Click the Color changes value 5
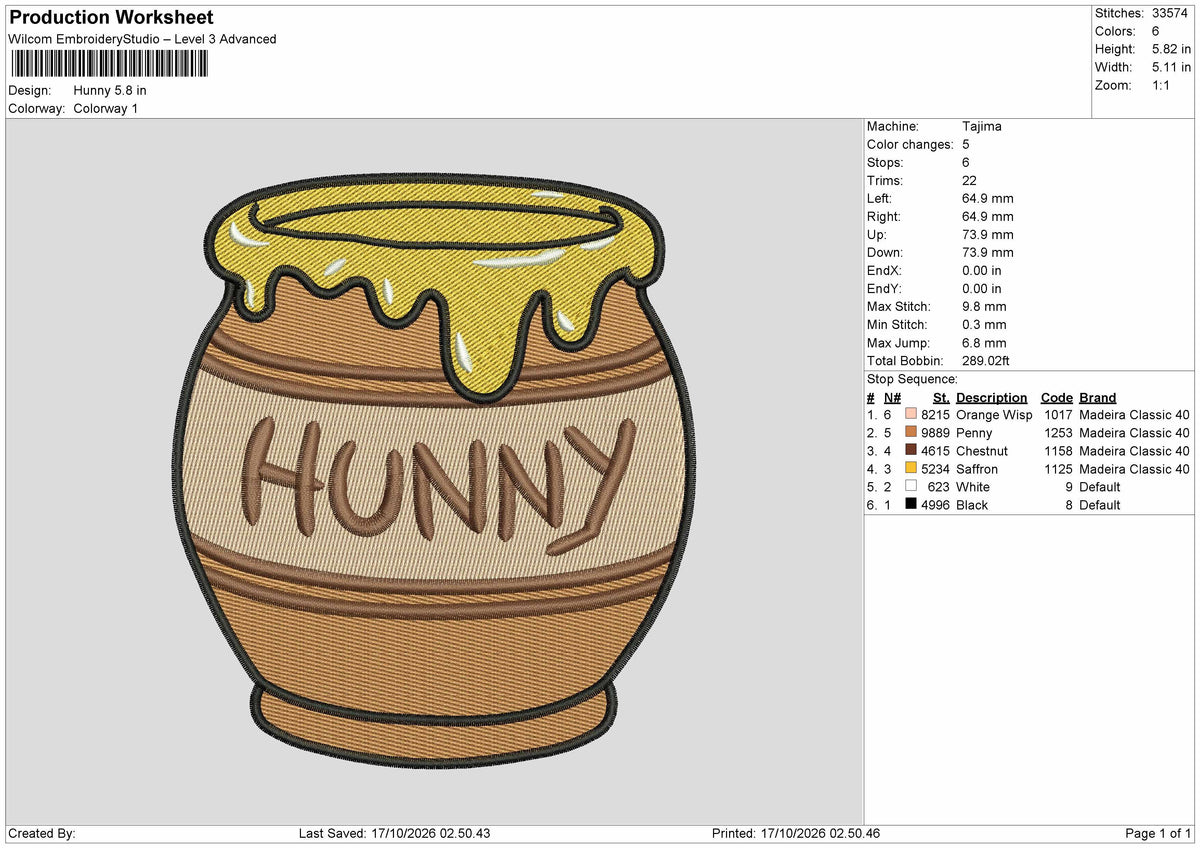 [966, 145]
